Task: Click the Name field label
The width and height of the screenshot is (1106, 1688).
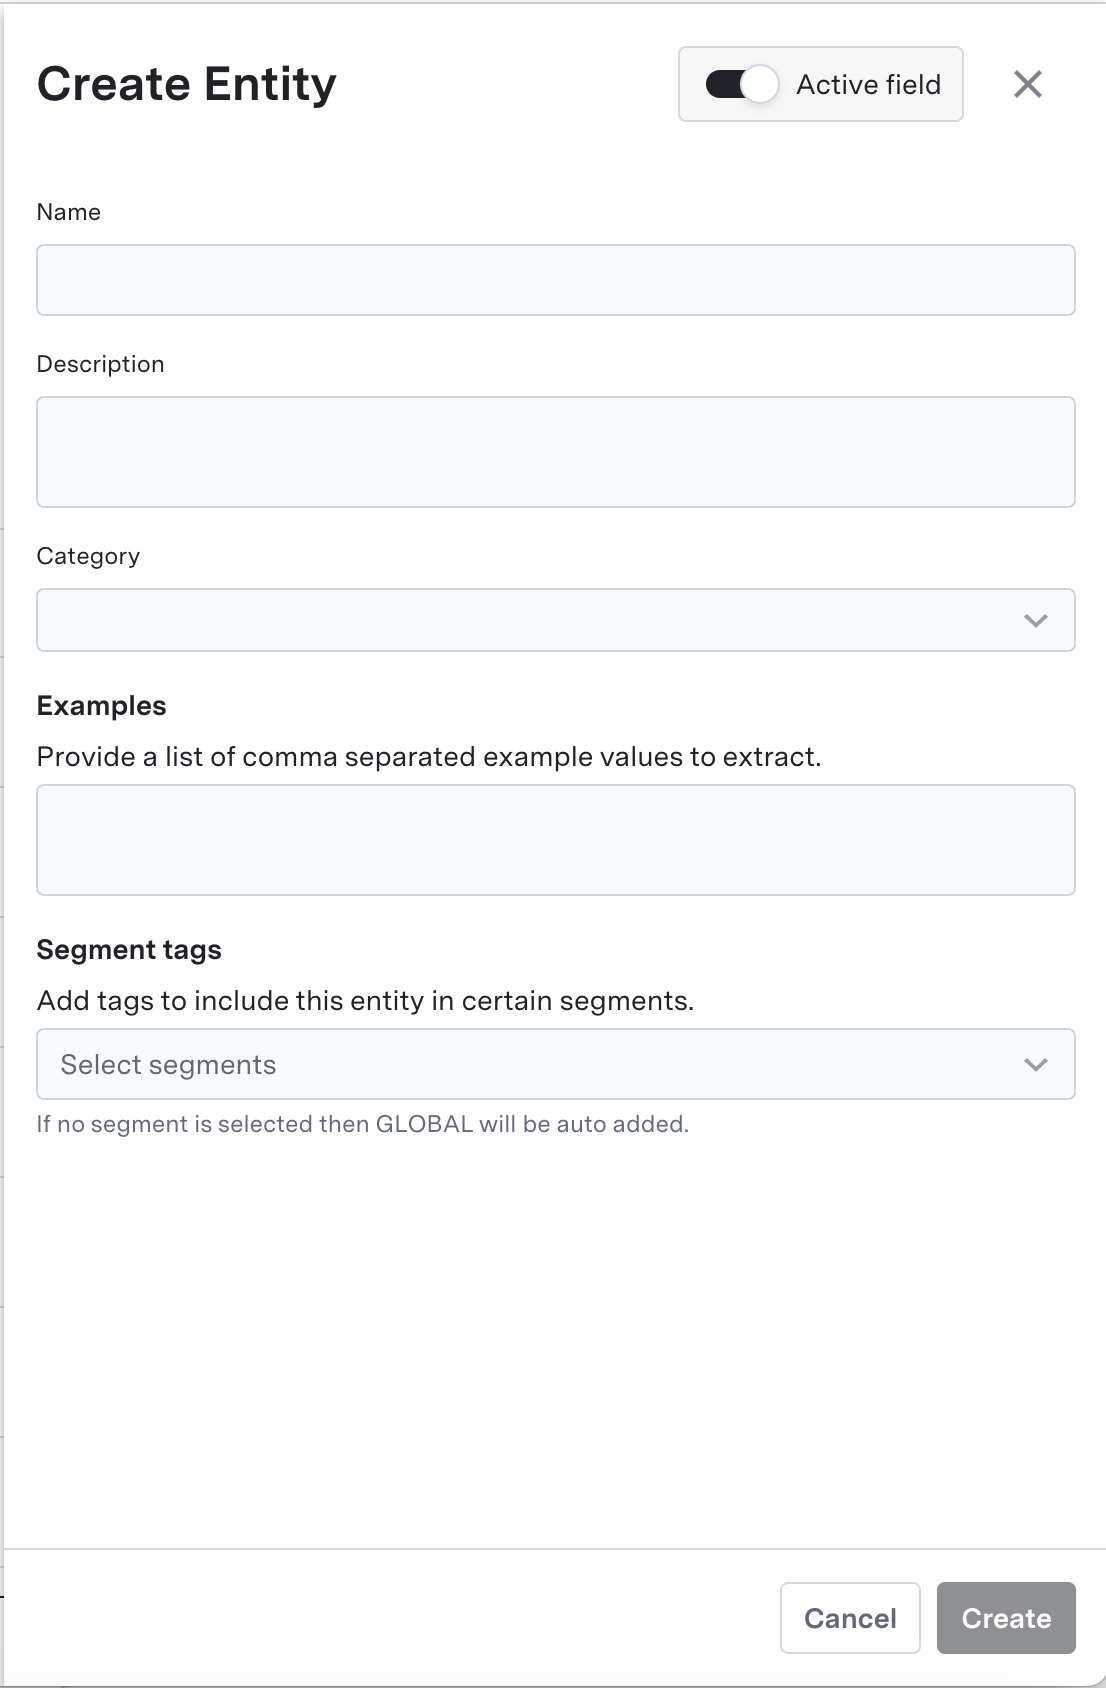Action: pyautogui.click(x=68, y=212)
